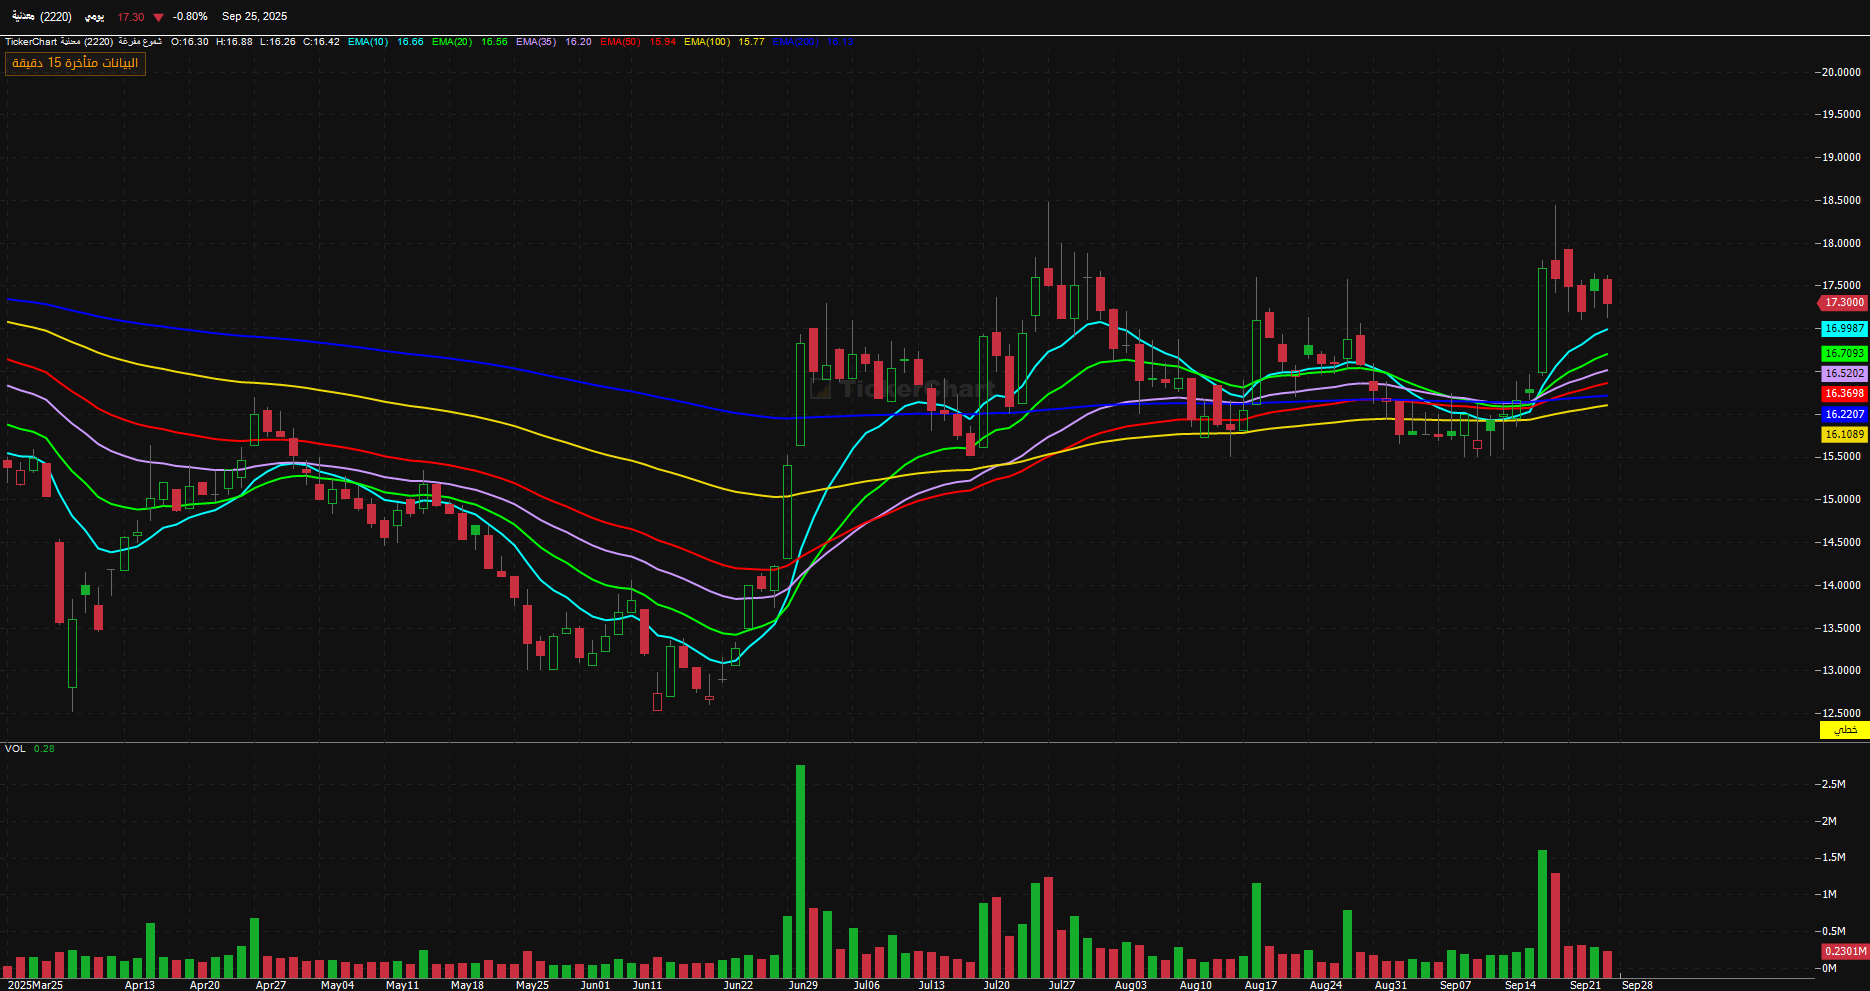Click the EMA(100) indicator label
Screen dimensions: 1870x991
point(707,42)
